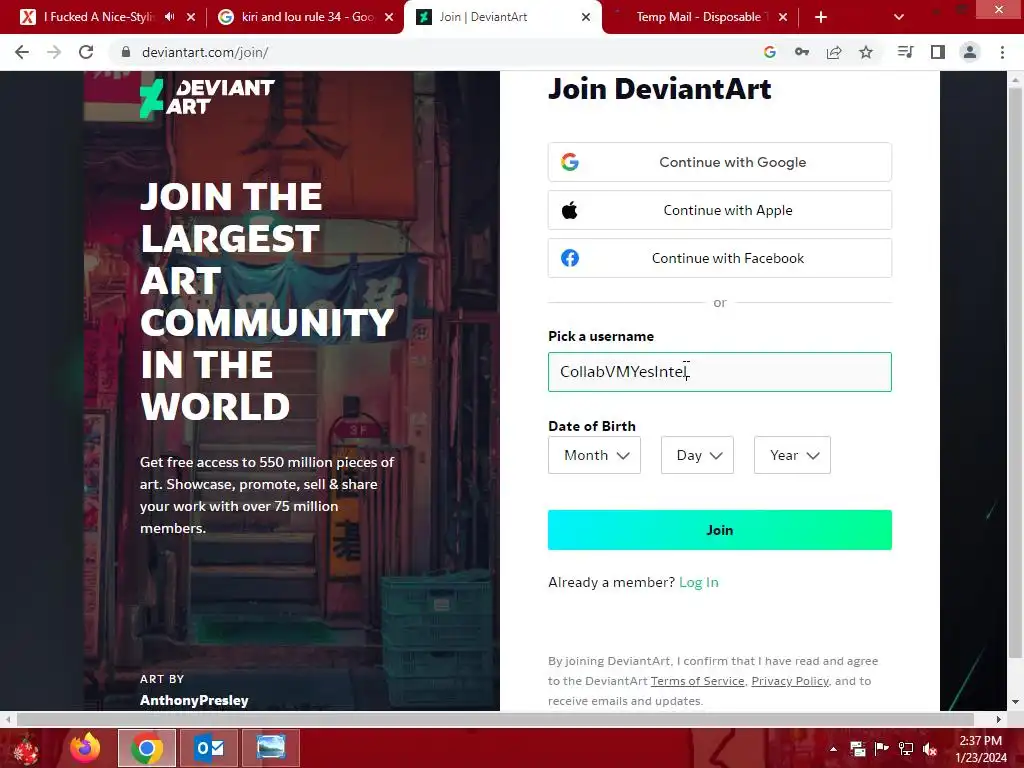Open the picture viewer taskbar icon
This screenshot has width=1024, height=768.
pos(270,748)
